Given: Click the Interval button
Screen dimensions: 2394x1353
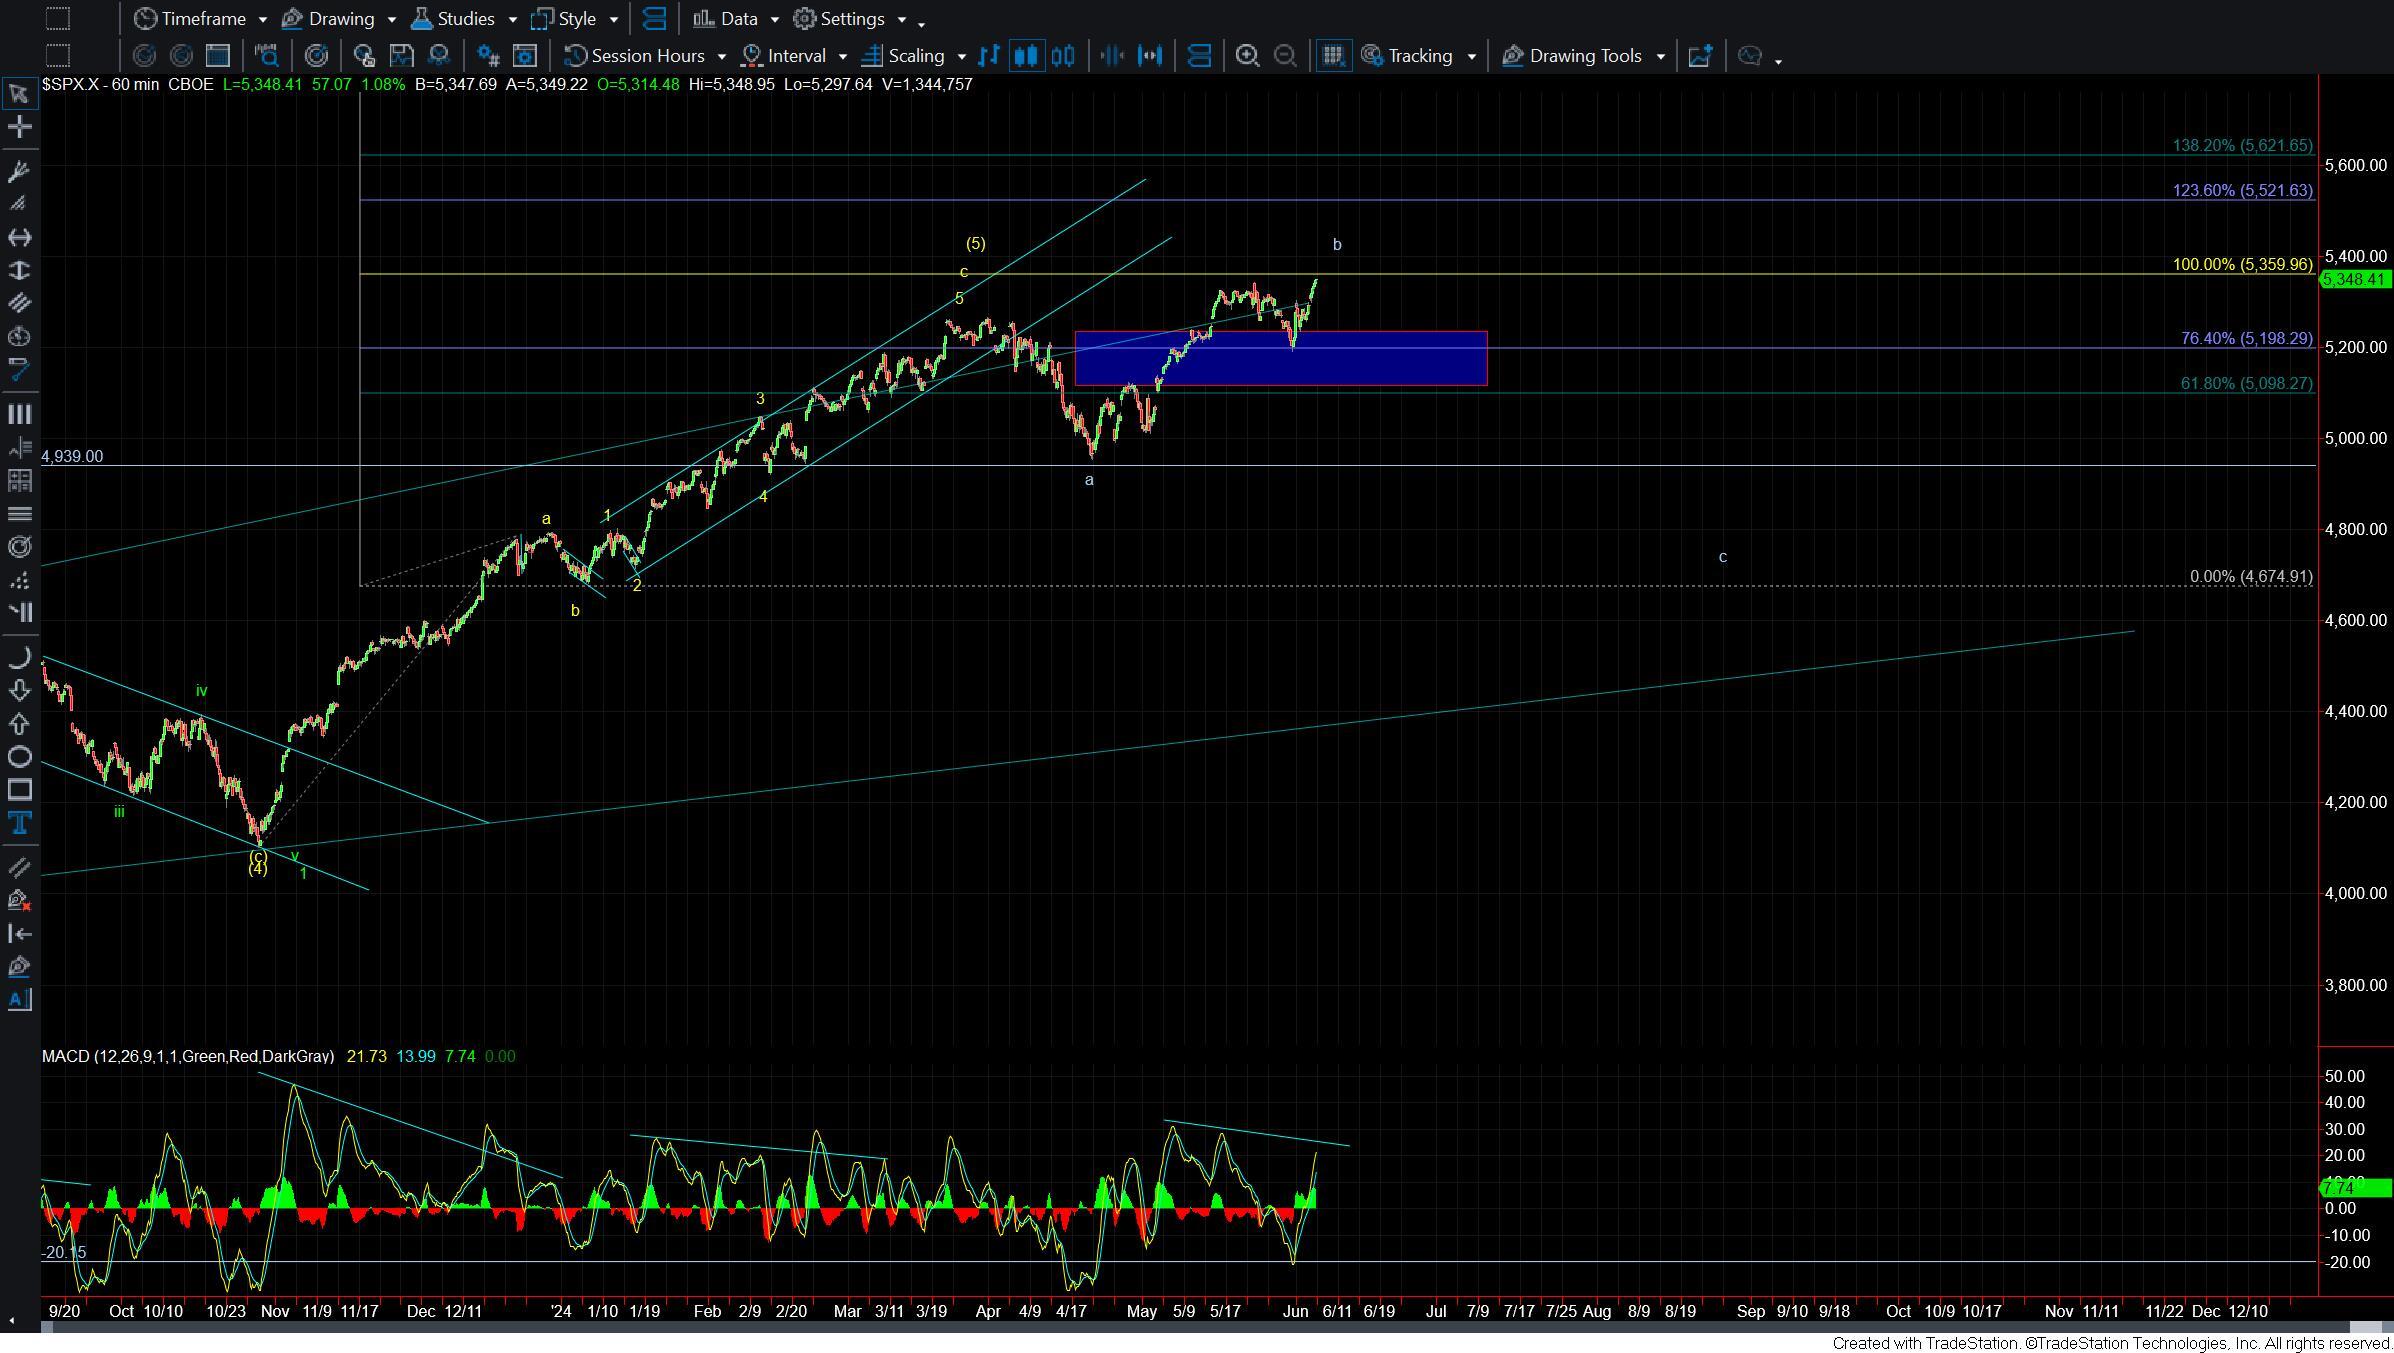Looking at the screenshot, I should click(795, 56).
